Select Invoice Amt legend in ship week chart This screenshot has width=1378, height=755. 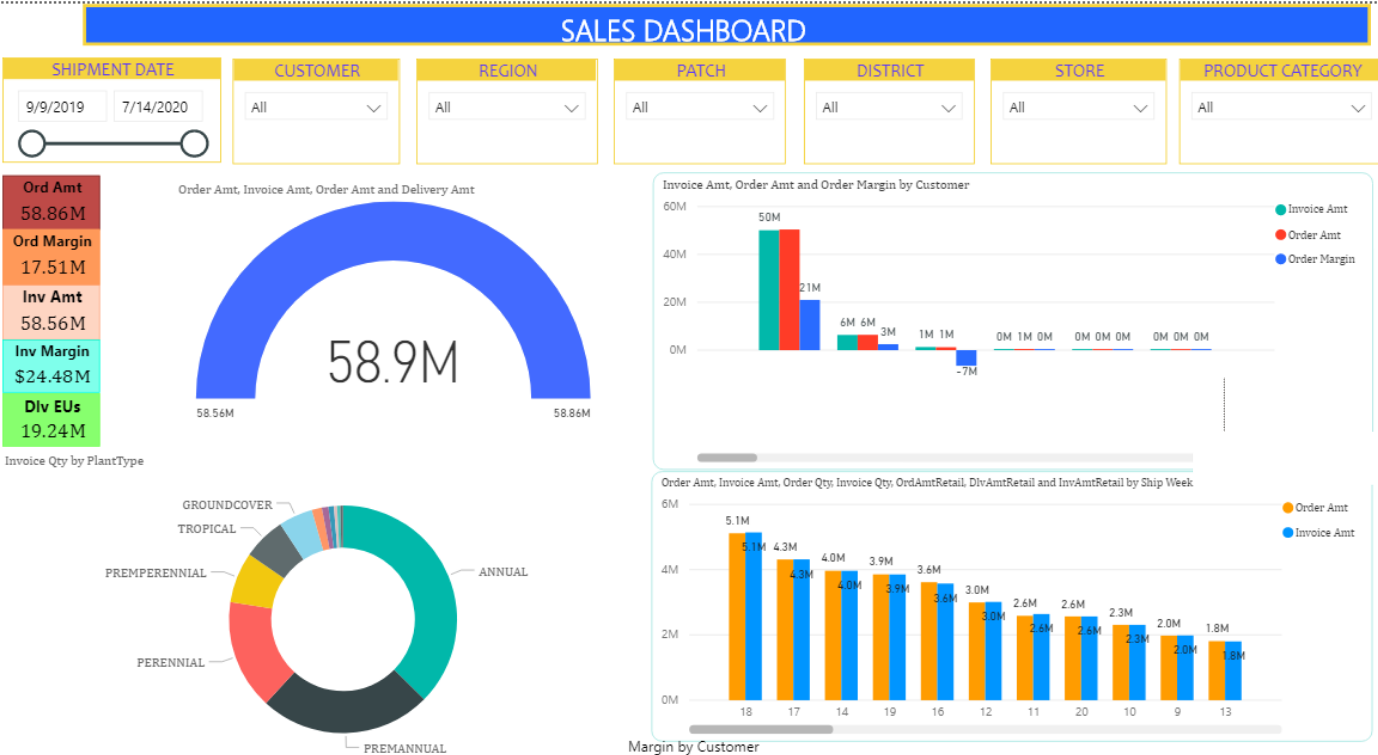pos(1318,533)
